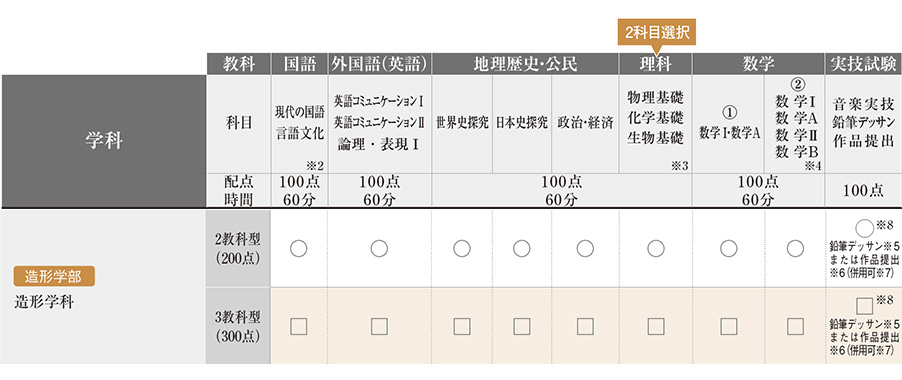Select the circle under 理科 in 2教科型 row

coord(656,248)
